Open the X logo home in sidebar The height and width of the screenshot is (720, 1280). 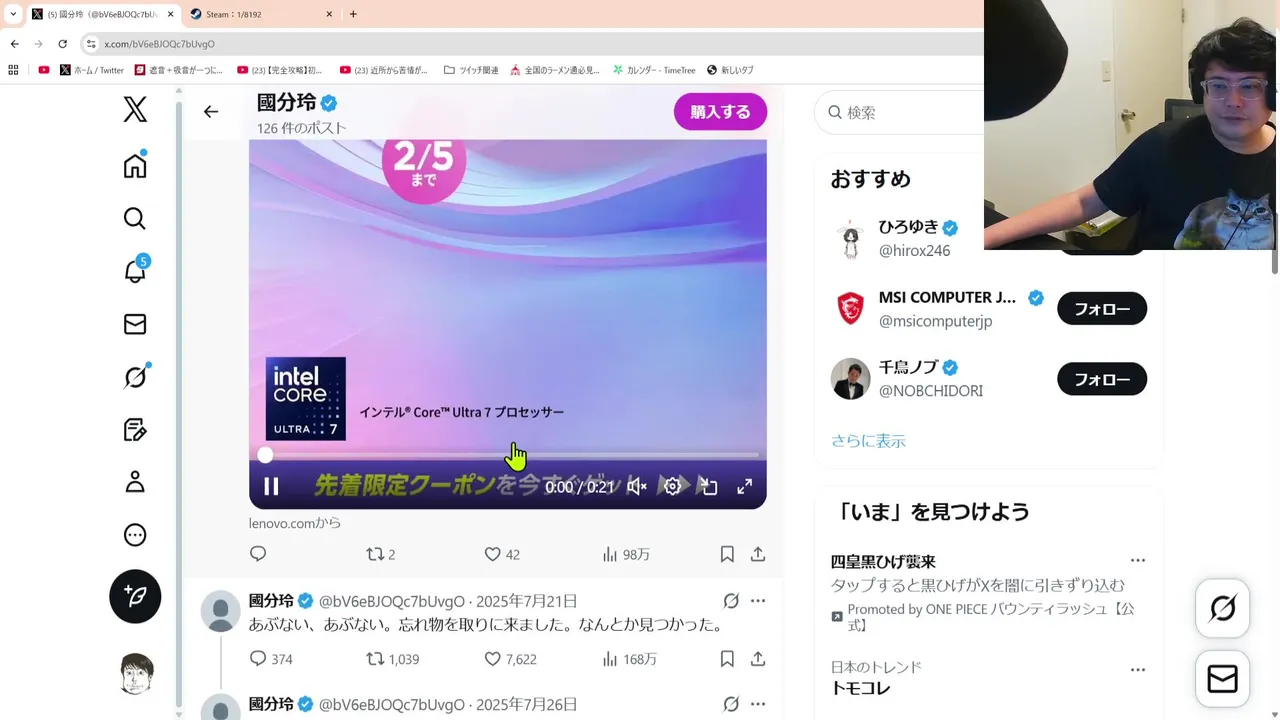click(135, 110)
